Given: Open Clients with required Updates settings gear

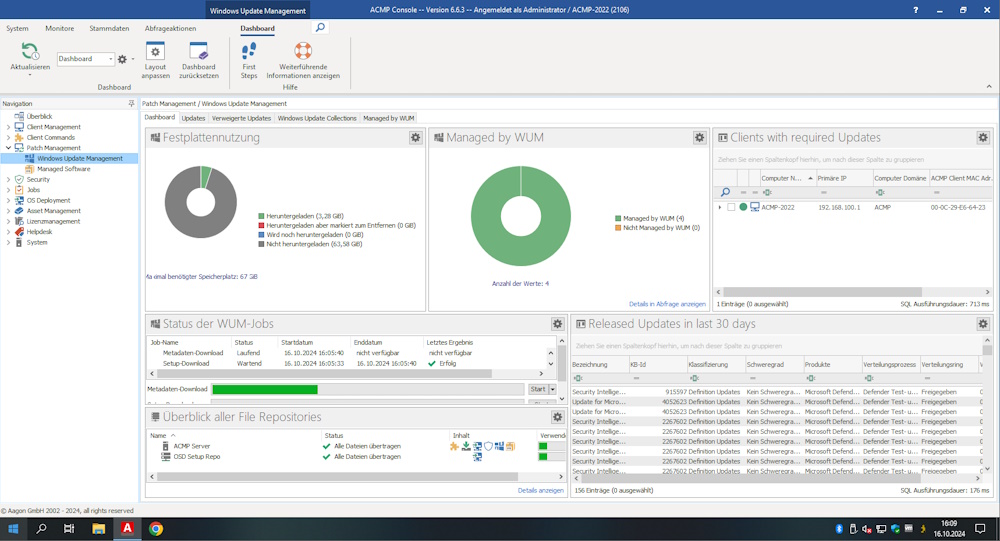Looking at the screenshot, I should pyautogui.click(x=983, y=137).
